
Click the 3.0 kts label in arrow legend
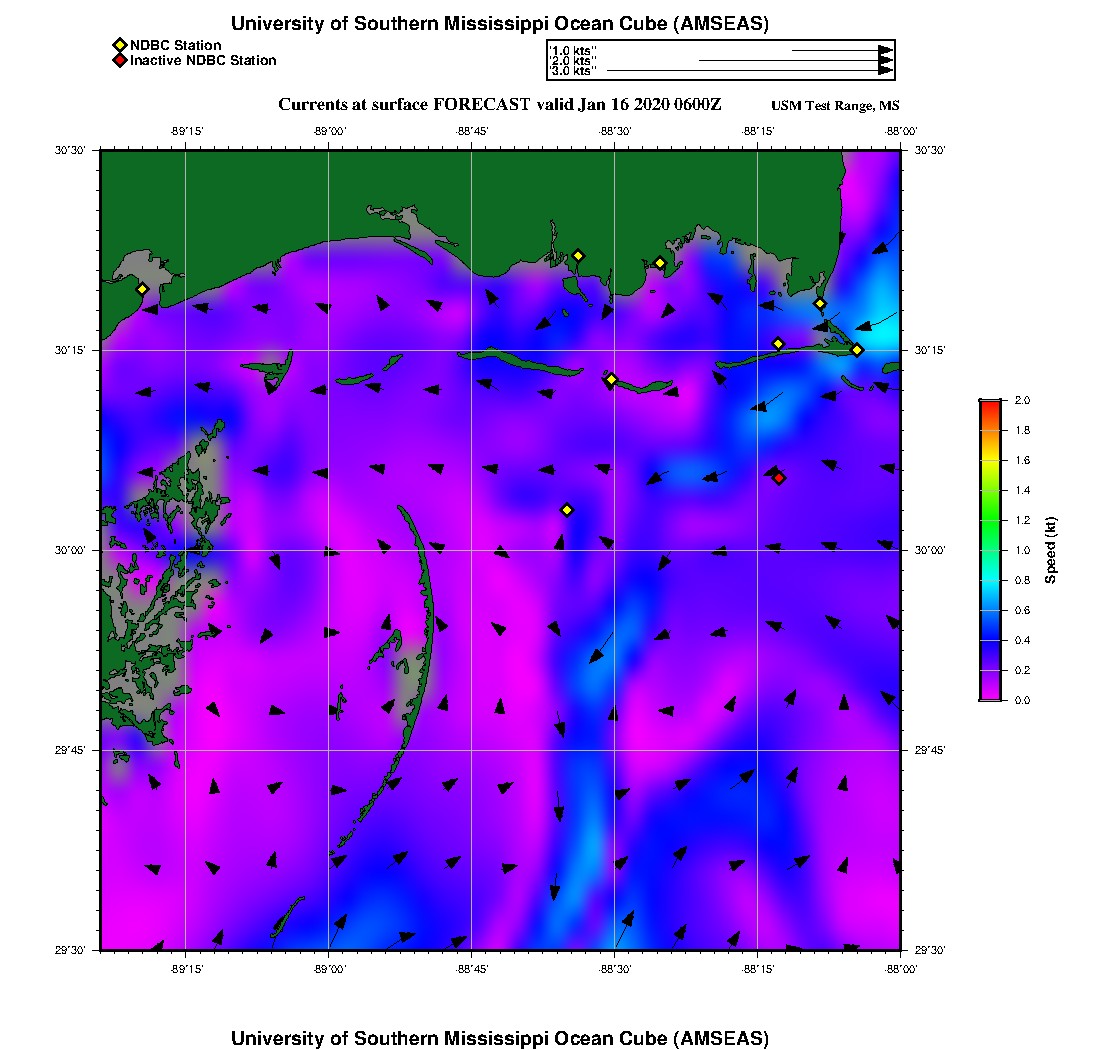coord(573,71)
